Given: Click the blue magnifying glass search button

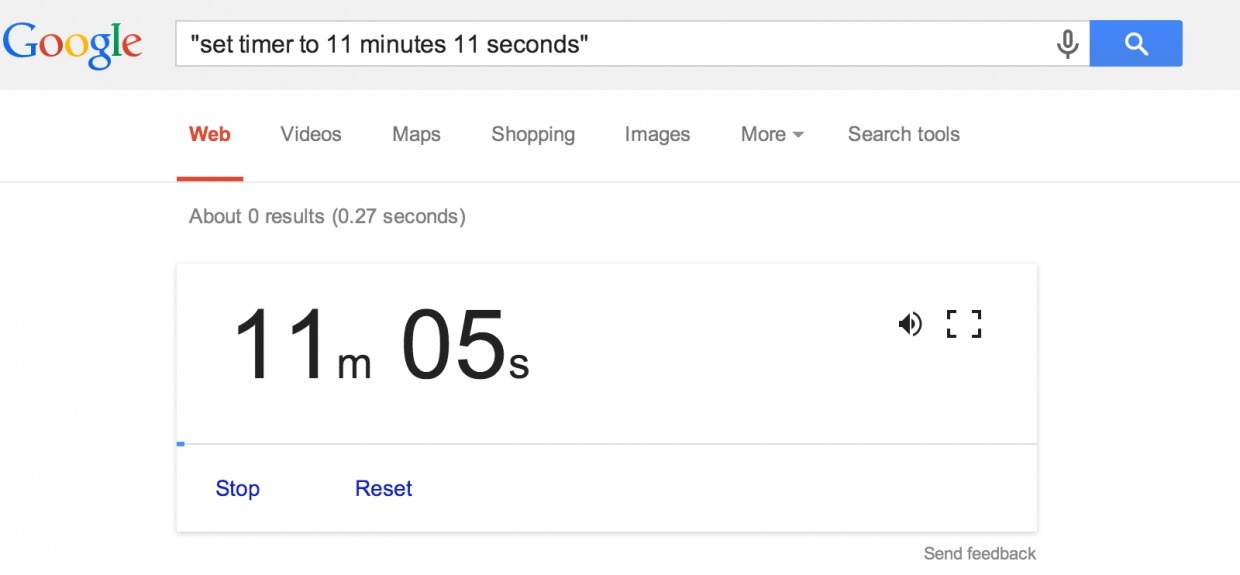Looking at the screenshot, I should point(1136,44).
